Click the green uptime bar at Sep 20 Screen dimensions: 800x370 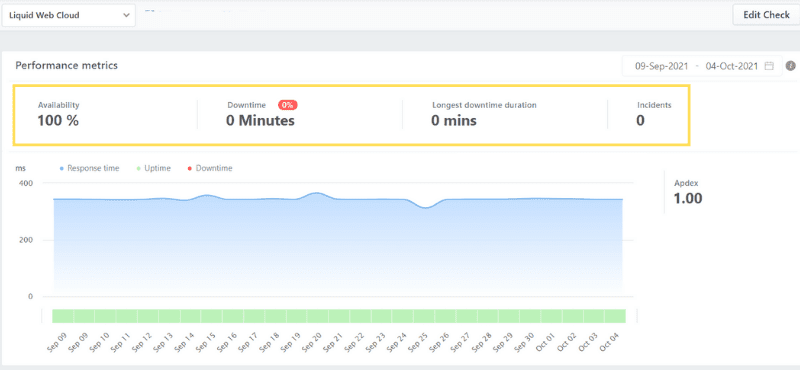click(318, 316)
